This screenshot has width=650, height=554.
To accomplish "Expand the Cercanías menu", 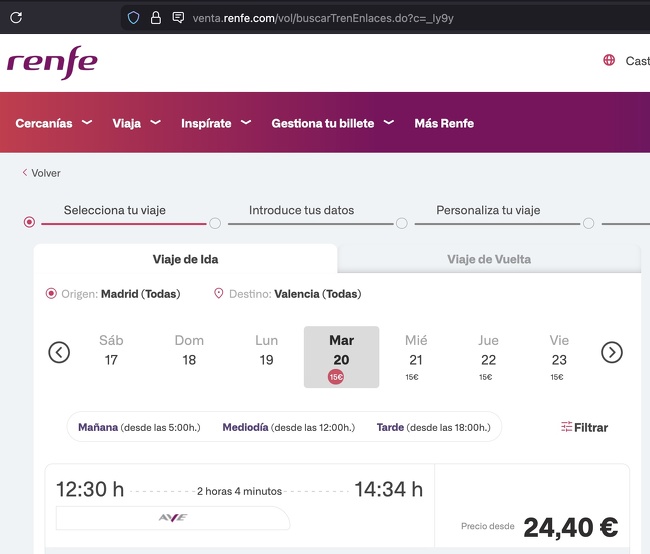I will (53, 123).
